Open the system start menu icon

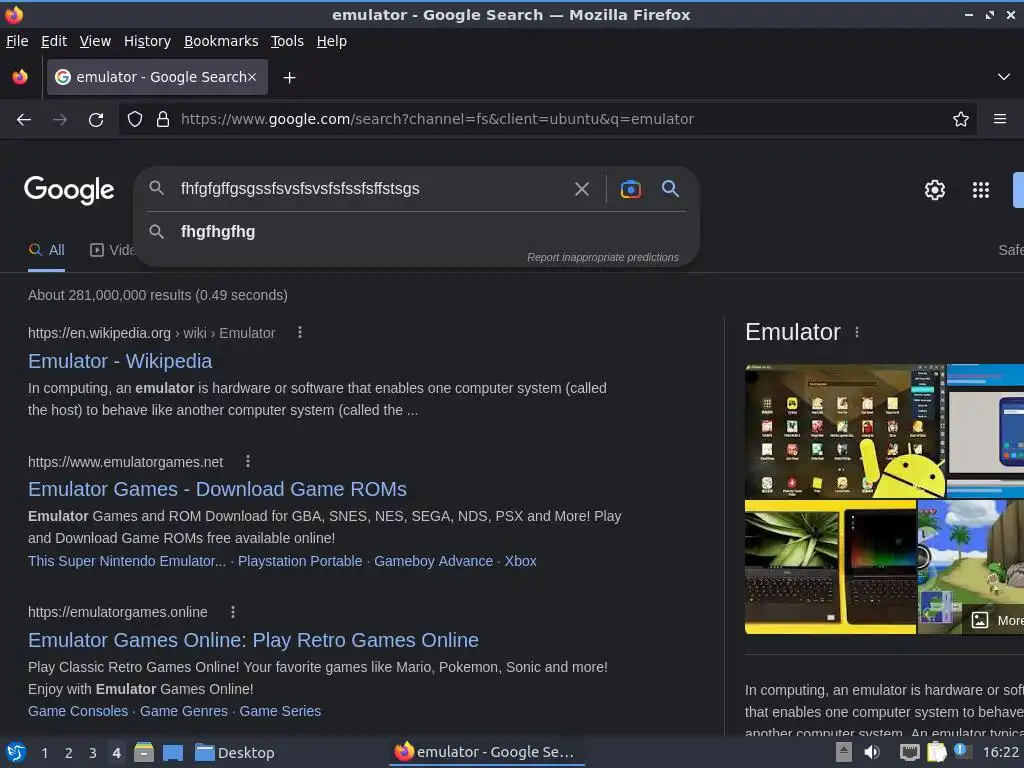coord(16,752)
